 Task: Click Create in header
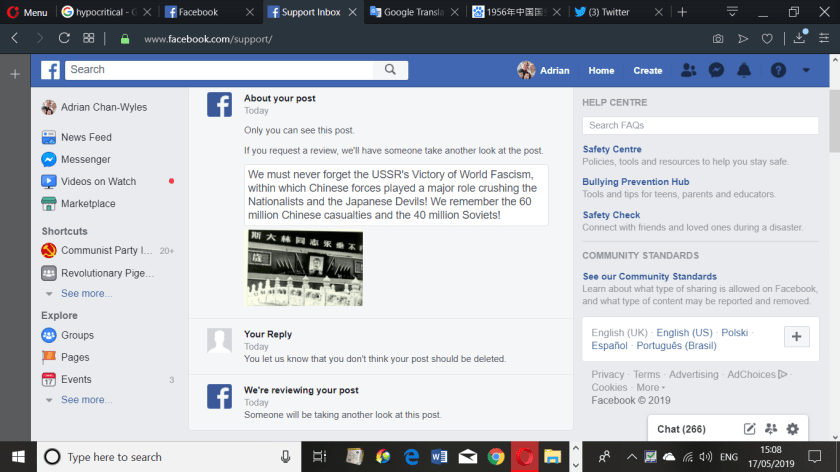pos(648,70)
